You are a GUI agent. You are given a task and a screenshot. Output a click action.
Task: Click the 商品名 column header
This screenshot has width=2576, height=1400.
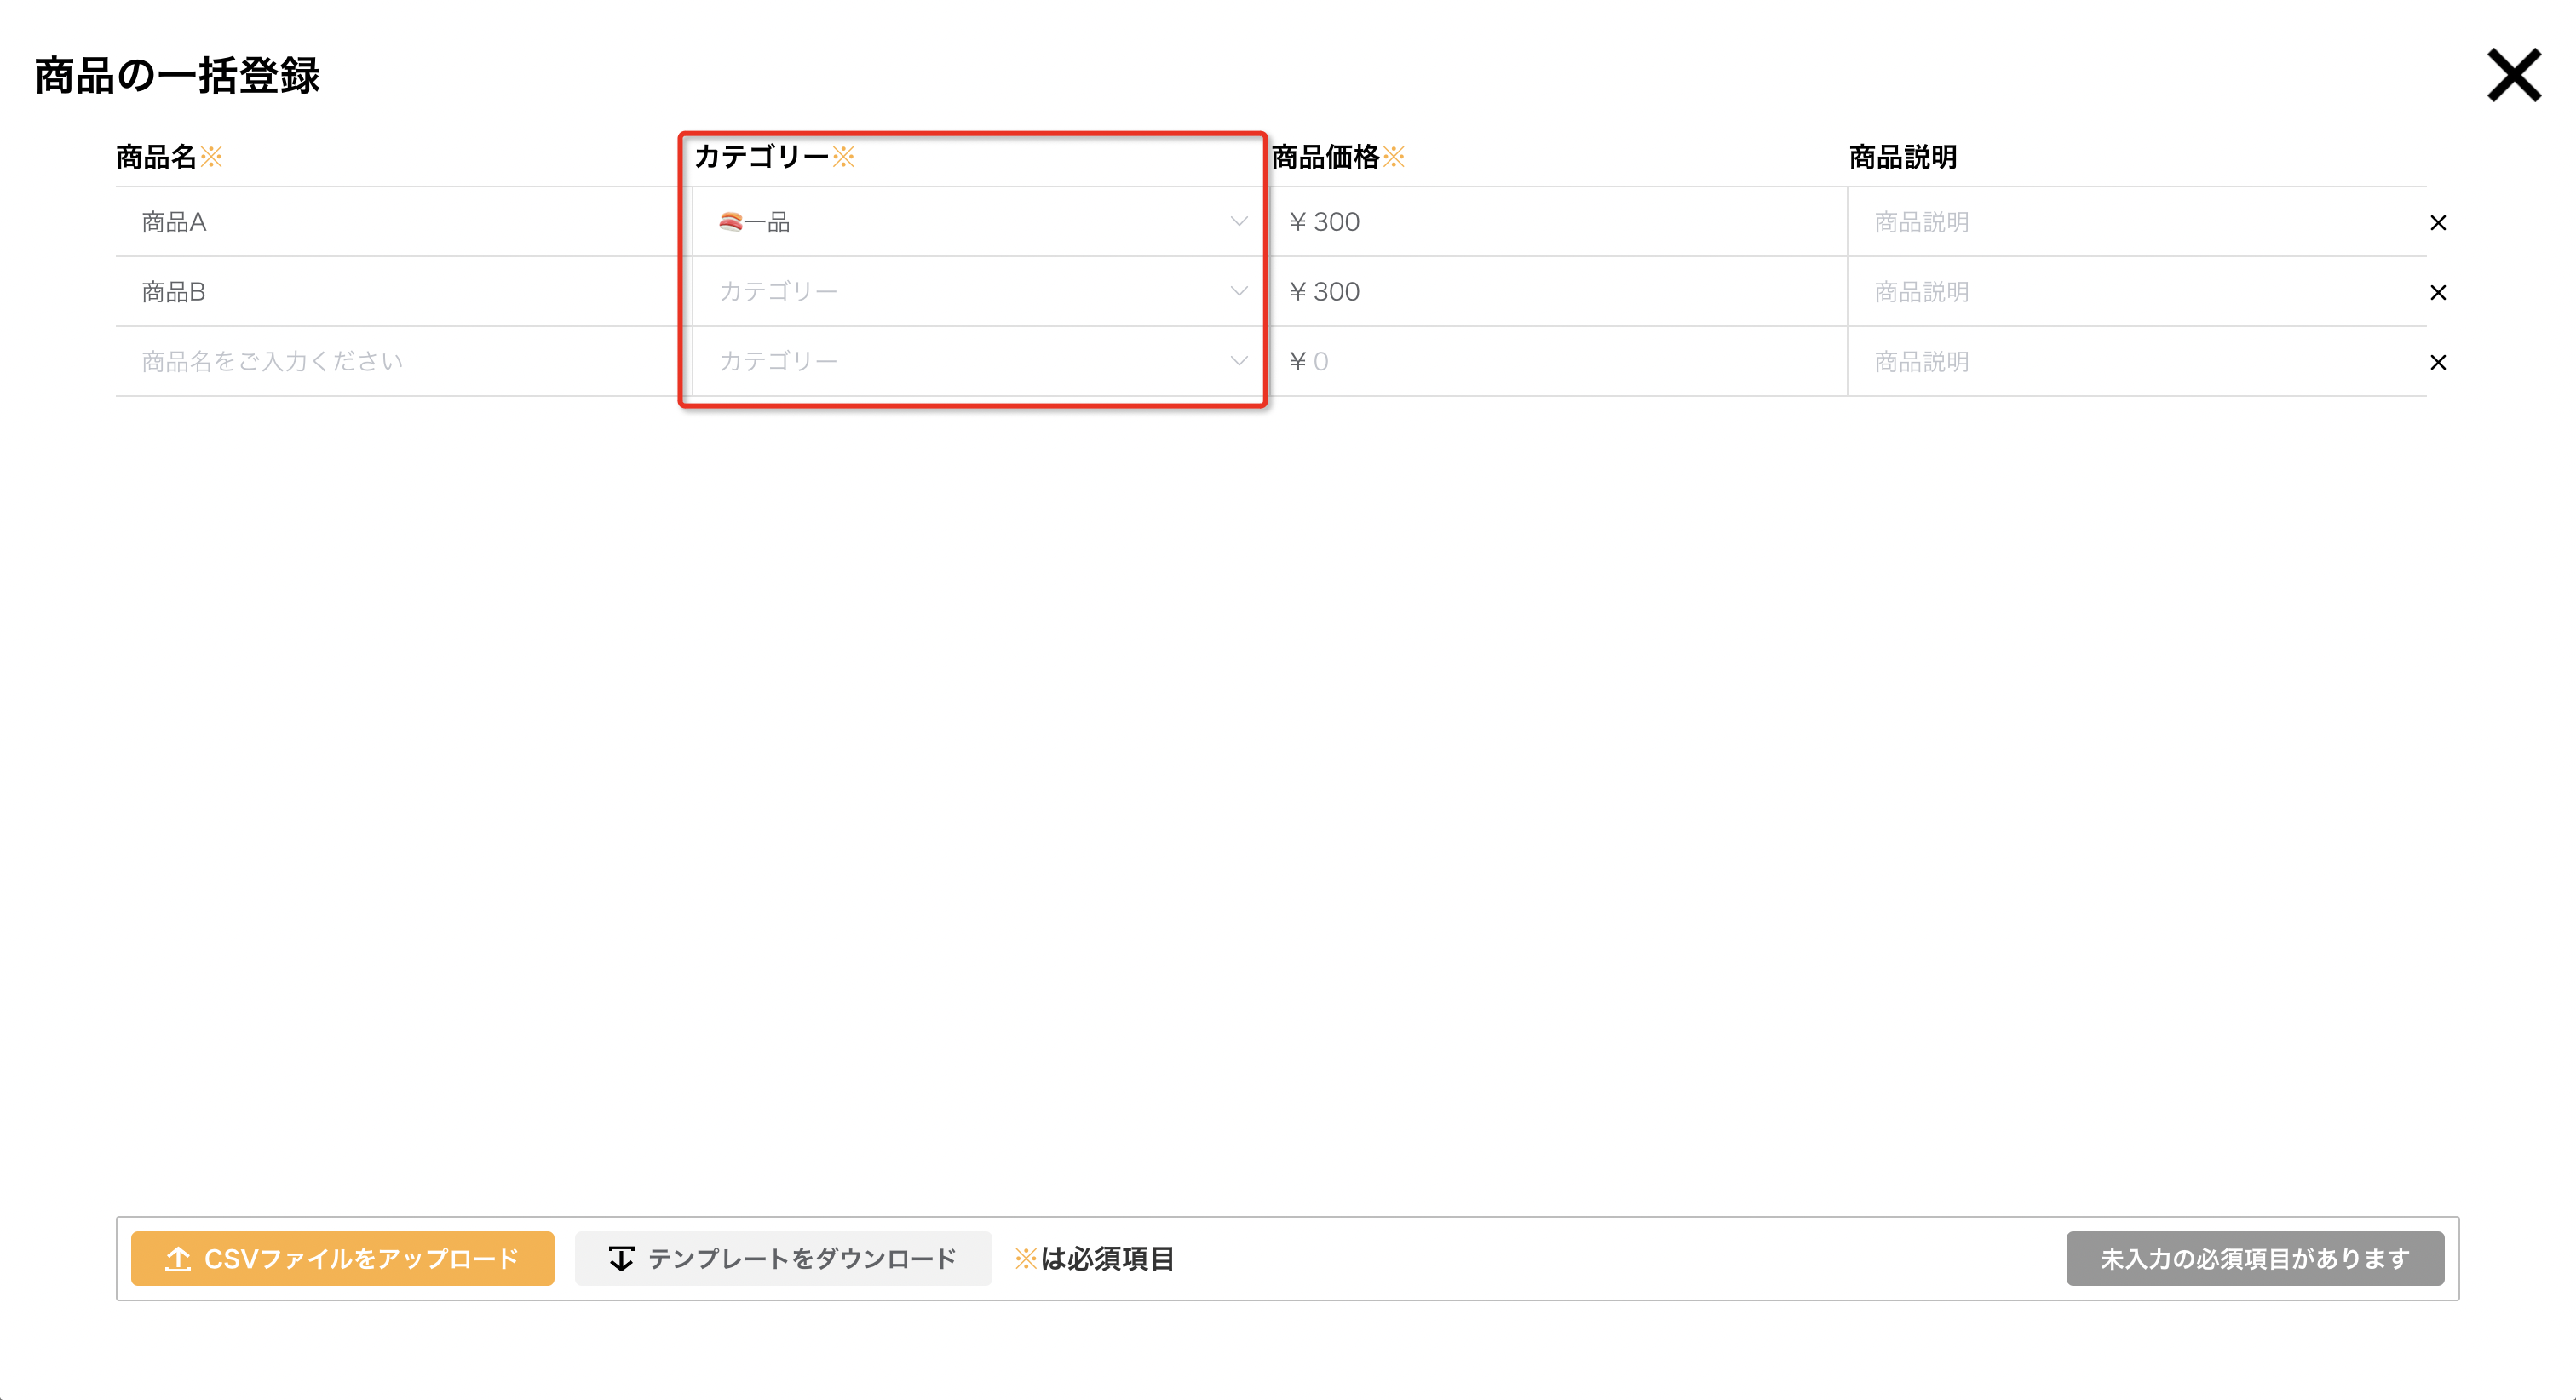tap(169, 157)
